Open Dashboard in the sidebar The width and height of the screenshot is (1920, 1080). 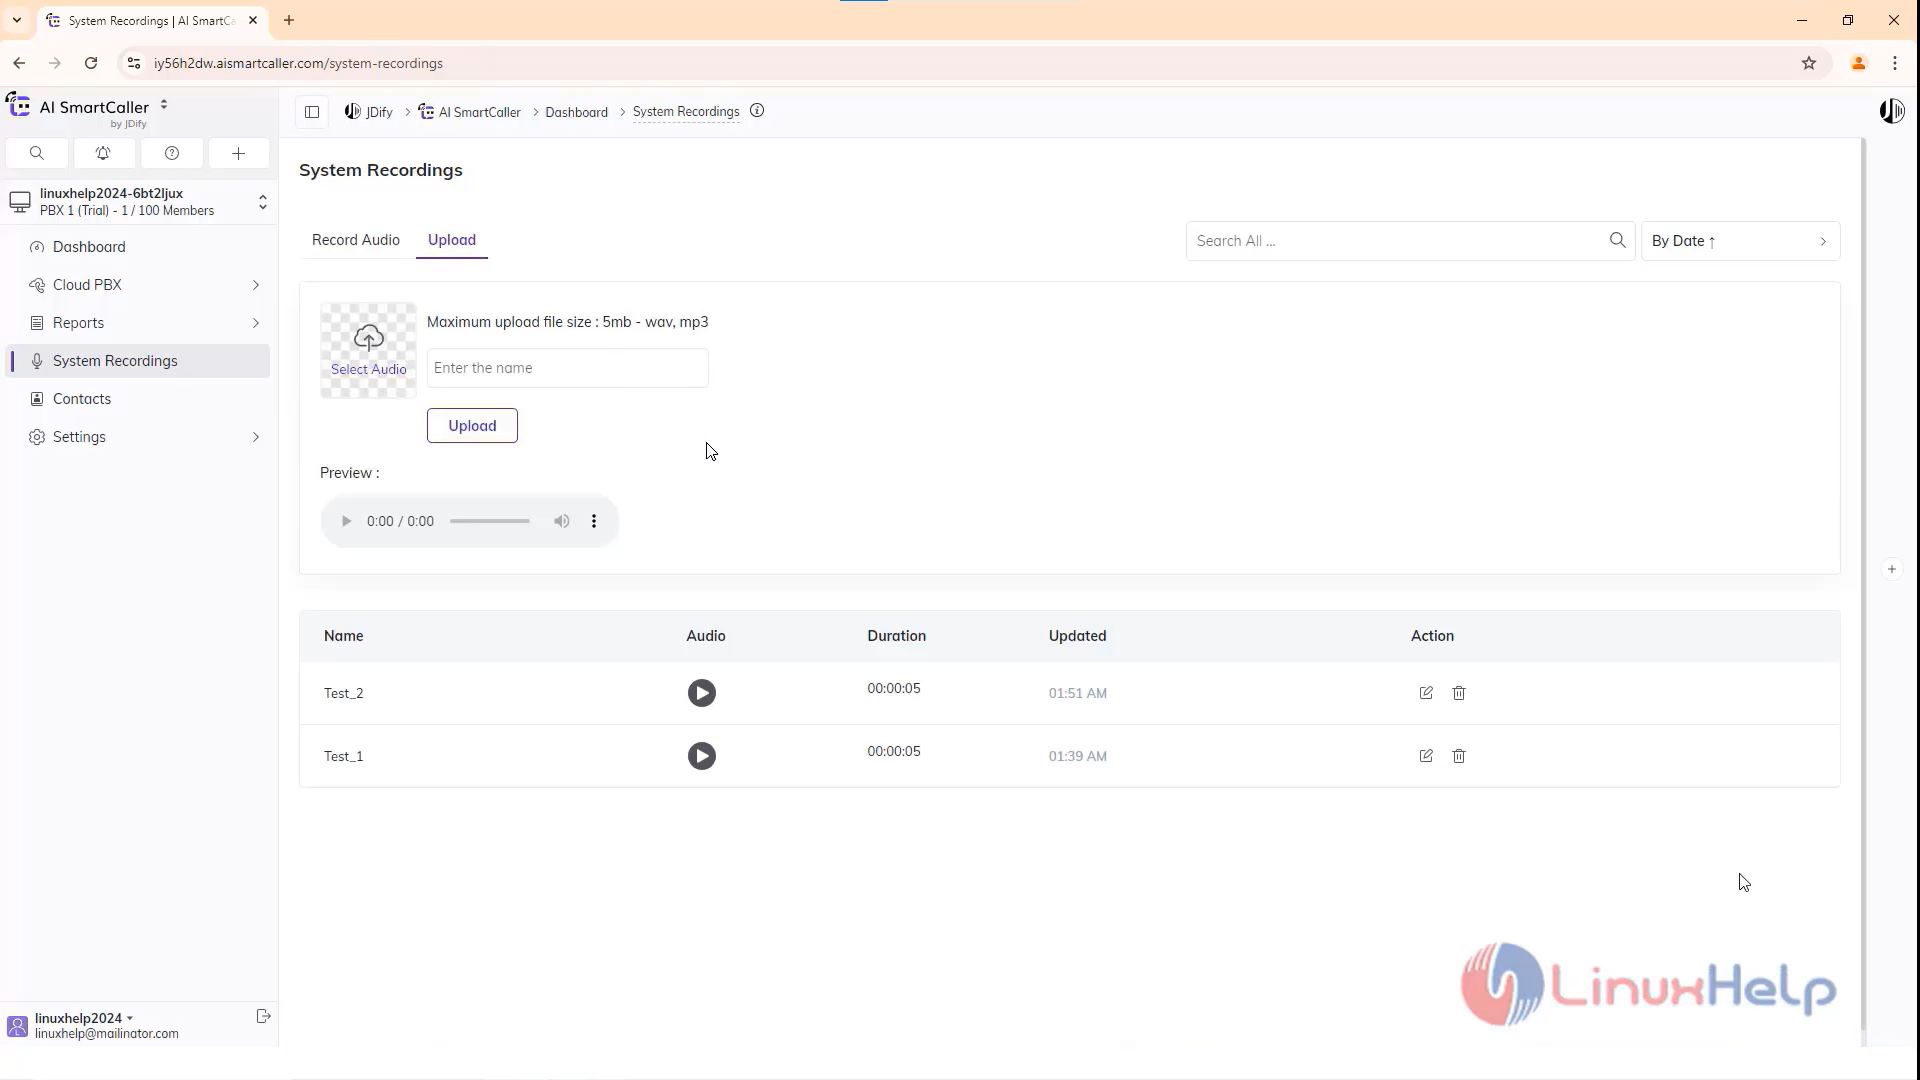[138, 247]
